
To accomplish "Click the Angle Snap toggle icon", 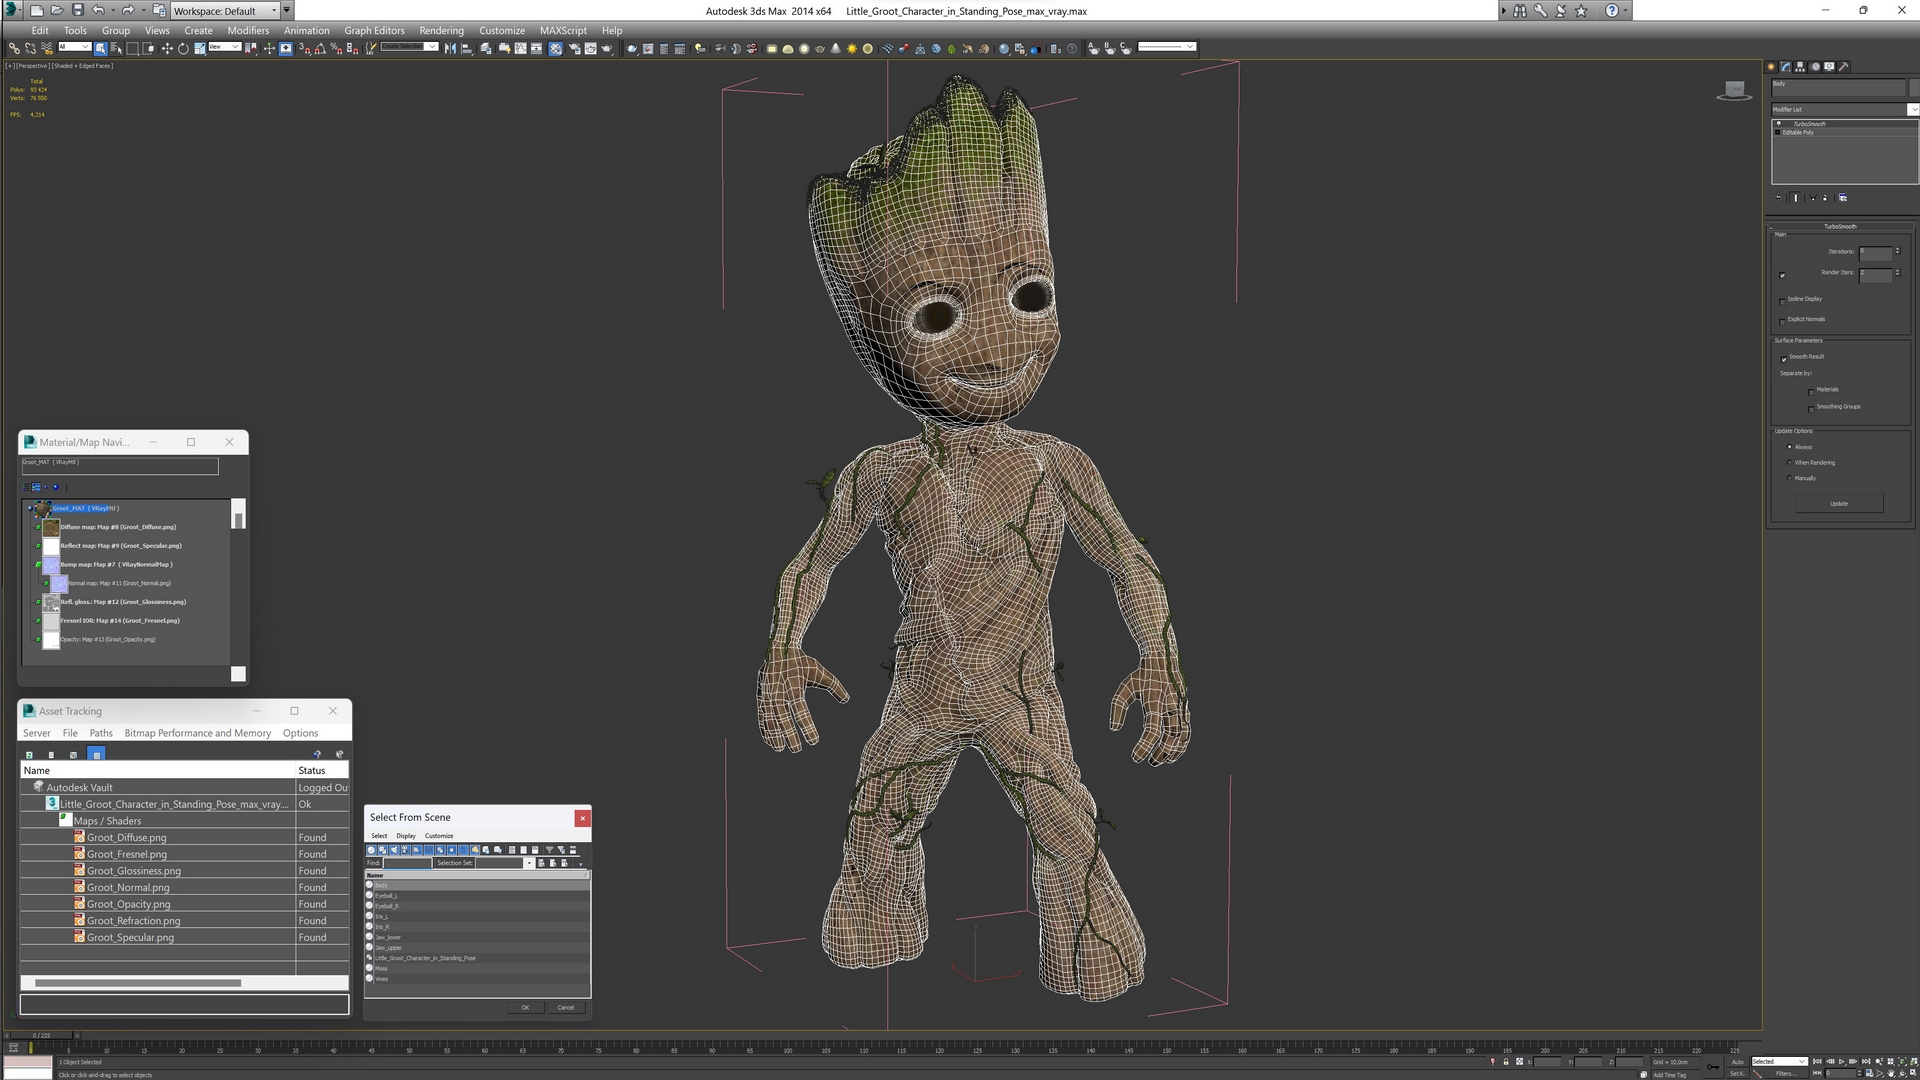I will [x=320, y=48].
